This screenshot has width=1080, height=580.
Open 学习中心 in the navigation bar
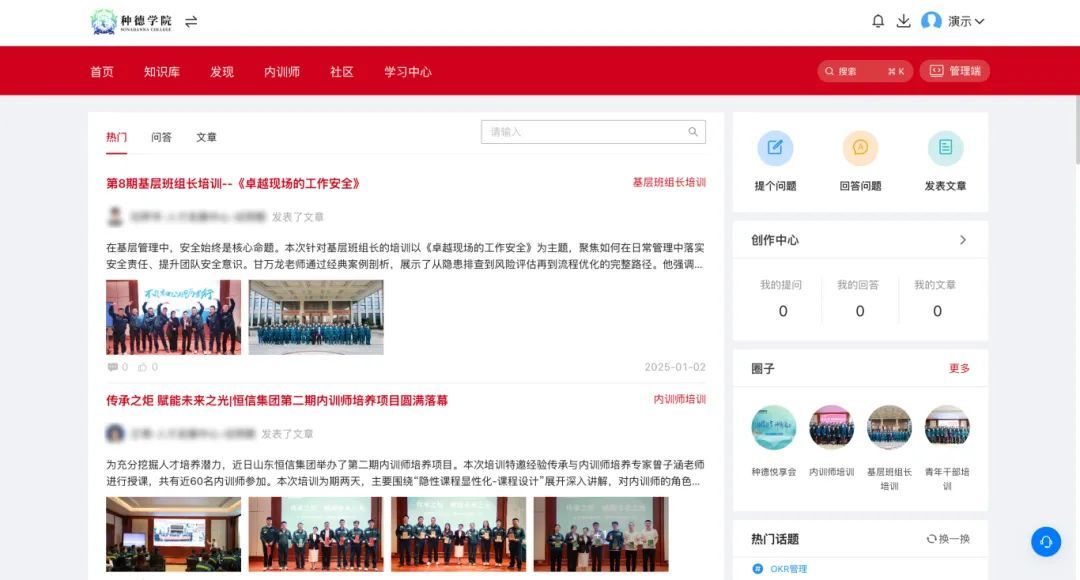tap(408, 72)
